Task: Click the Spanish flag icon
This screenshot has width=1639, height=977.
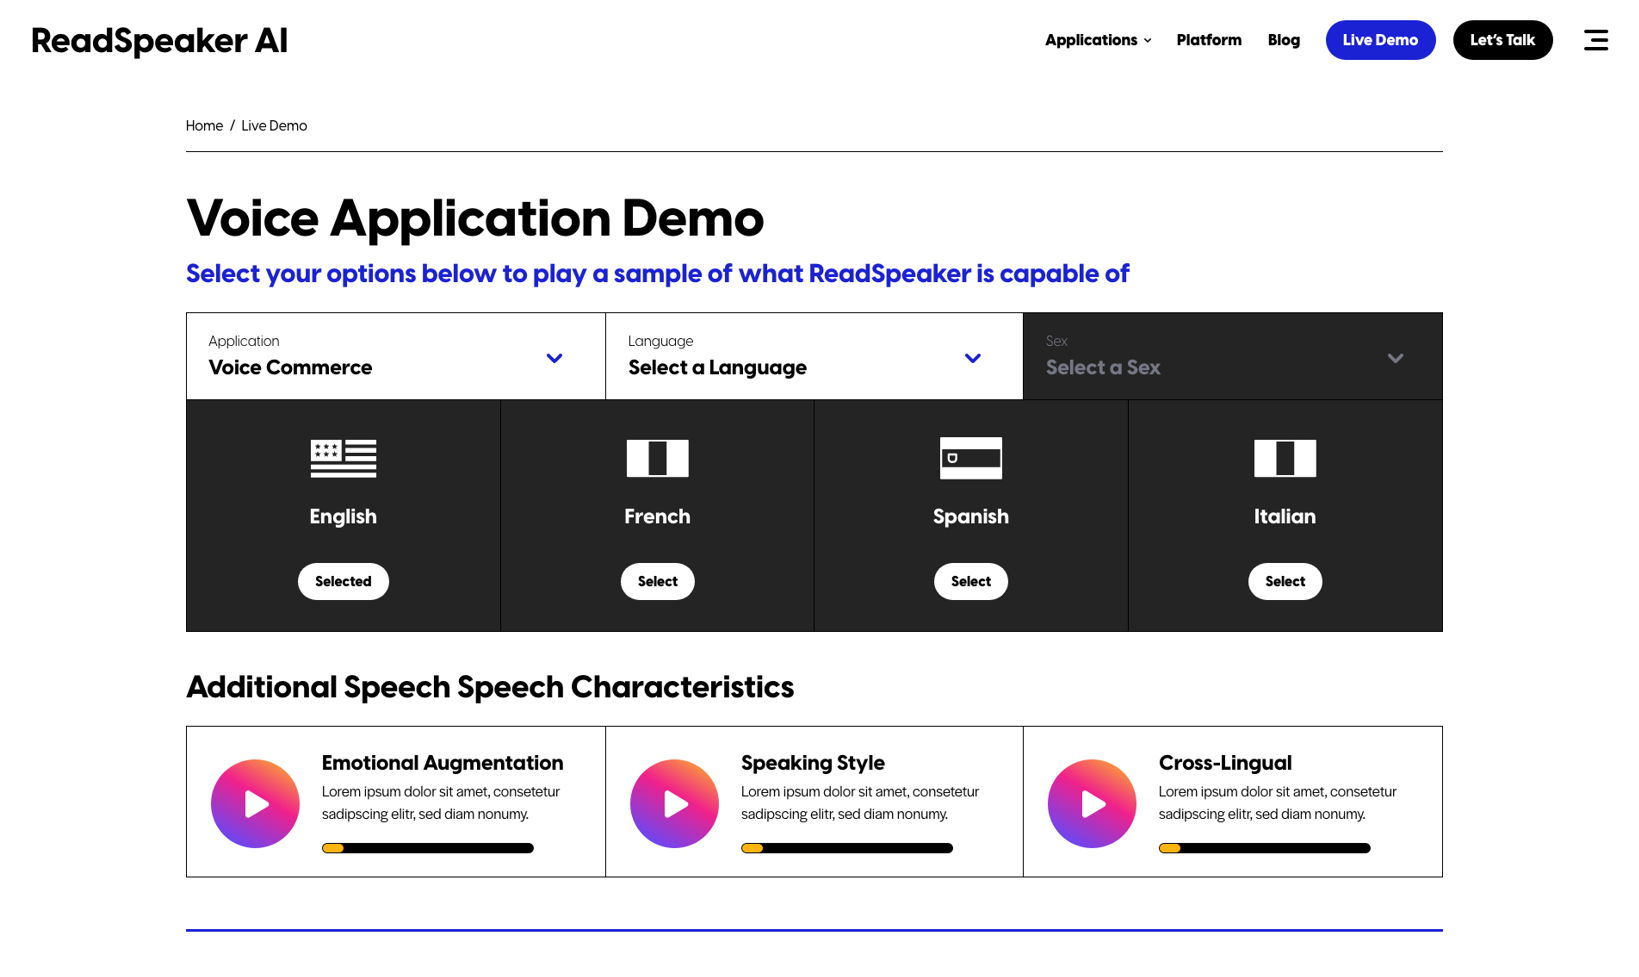Action: [x=970, y=458]
